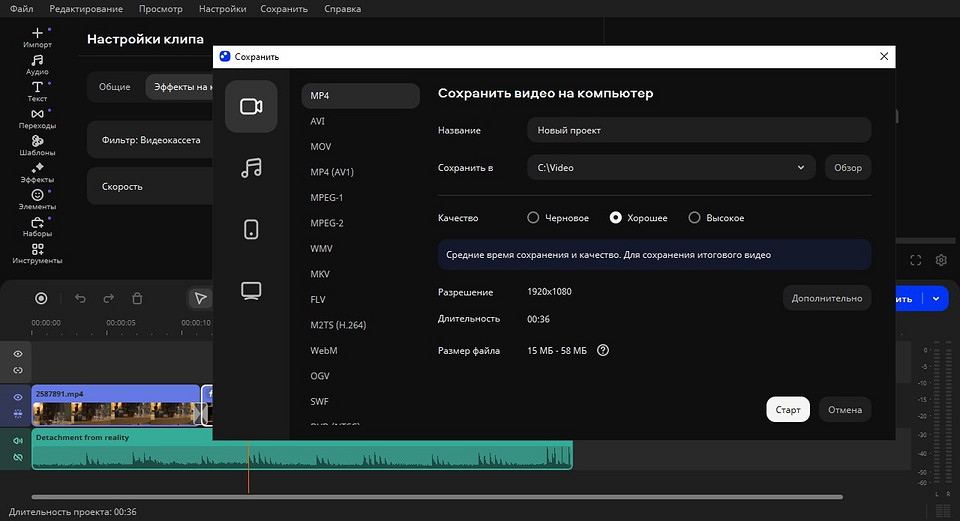Open Elements (Элементы) in sidebar
This screenshot has width=960, height=521.
tap(37, 200)
